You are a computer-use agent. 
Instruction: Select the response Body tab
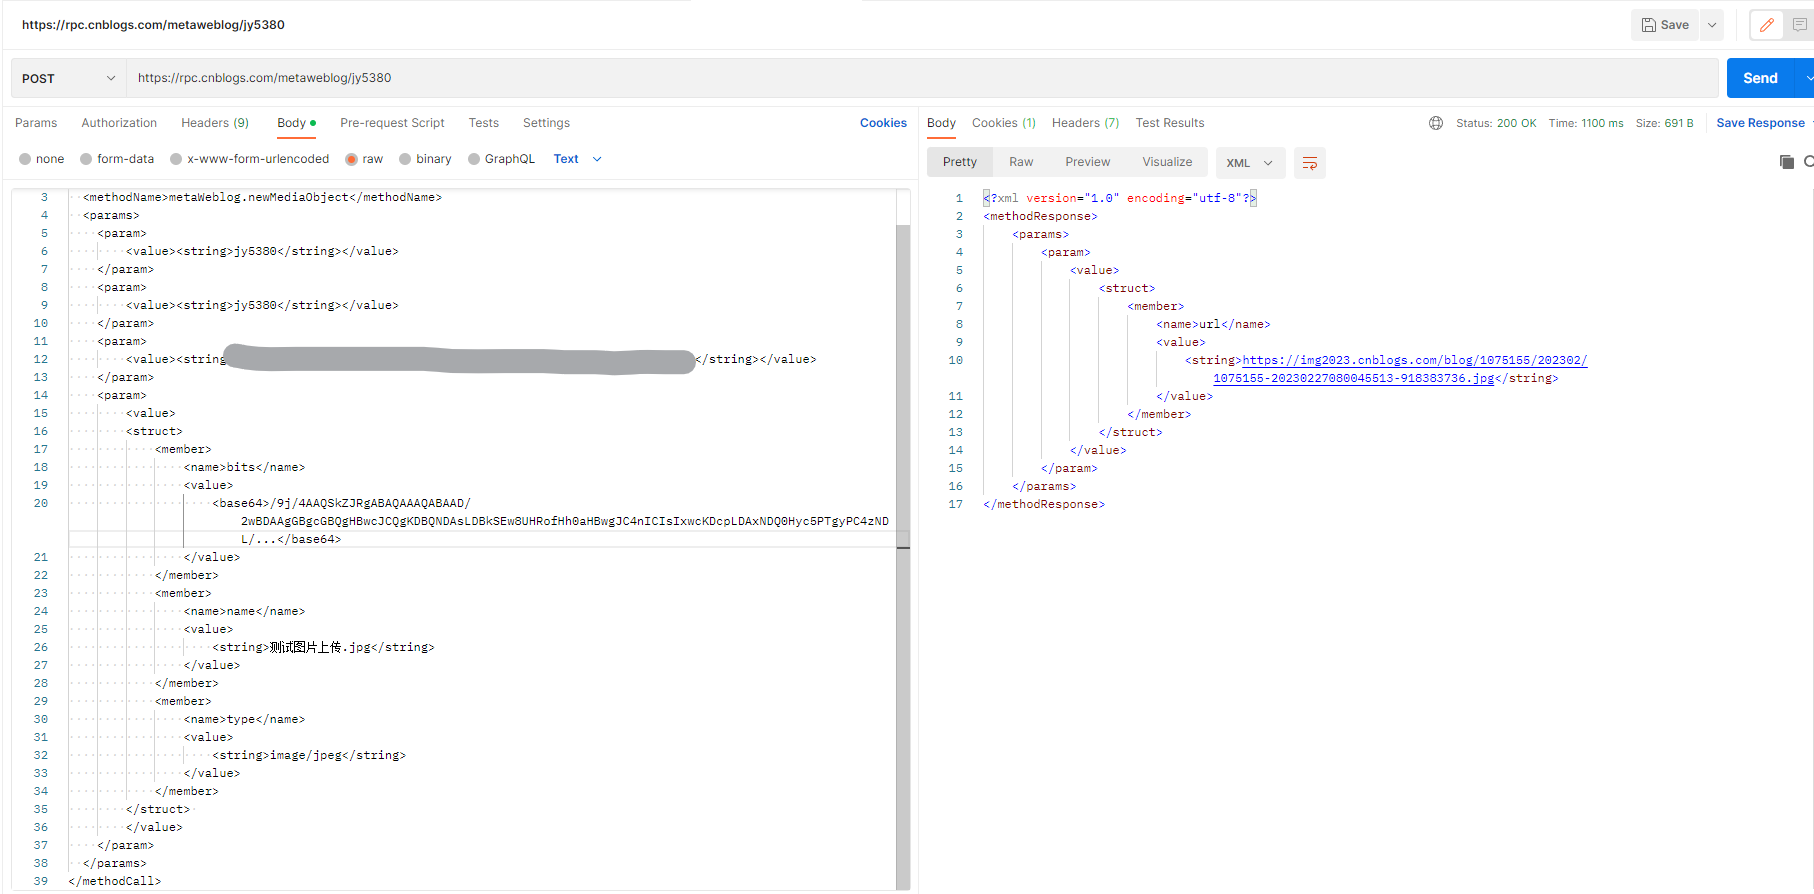[x=941, y=123]
